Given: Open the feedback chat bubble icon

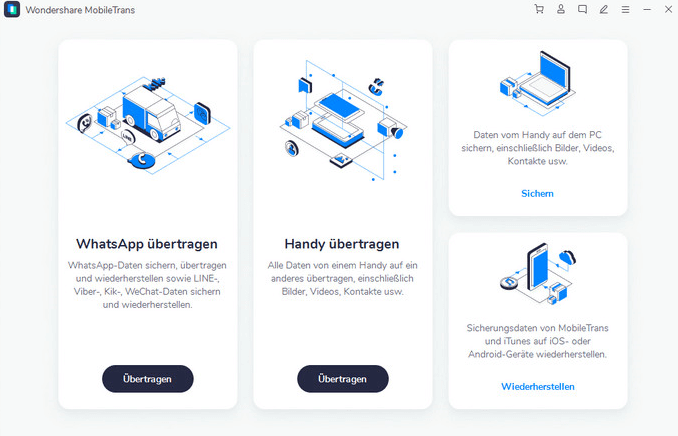Looking at the screenshot, I should [x=582, y=9].
